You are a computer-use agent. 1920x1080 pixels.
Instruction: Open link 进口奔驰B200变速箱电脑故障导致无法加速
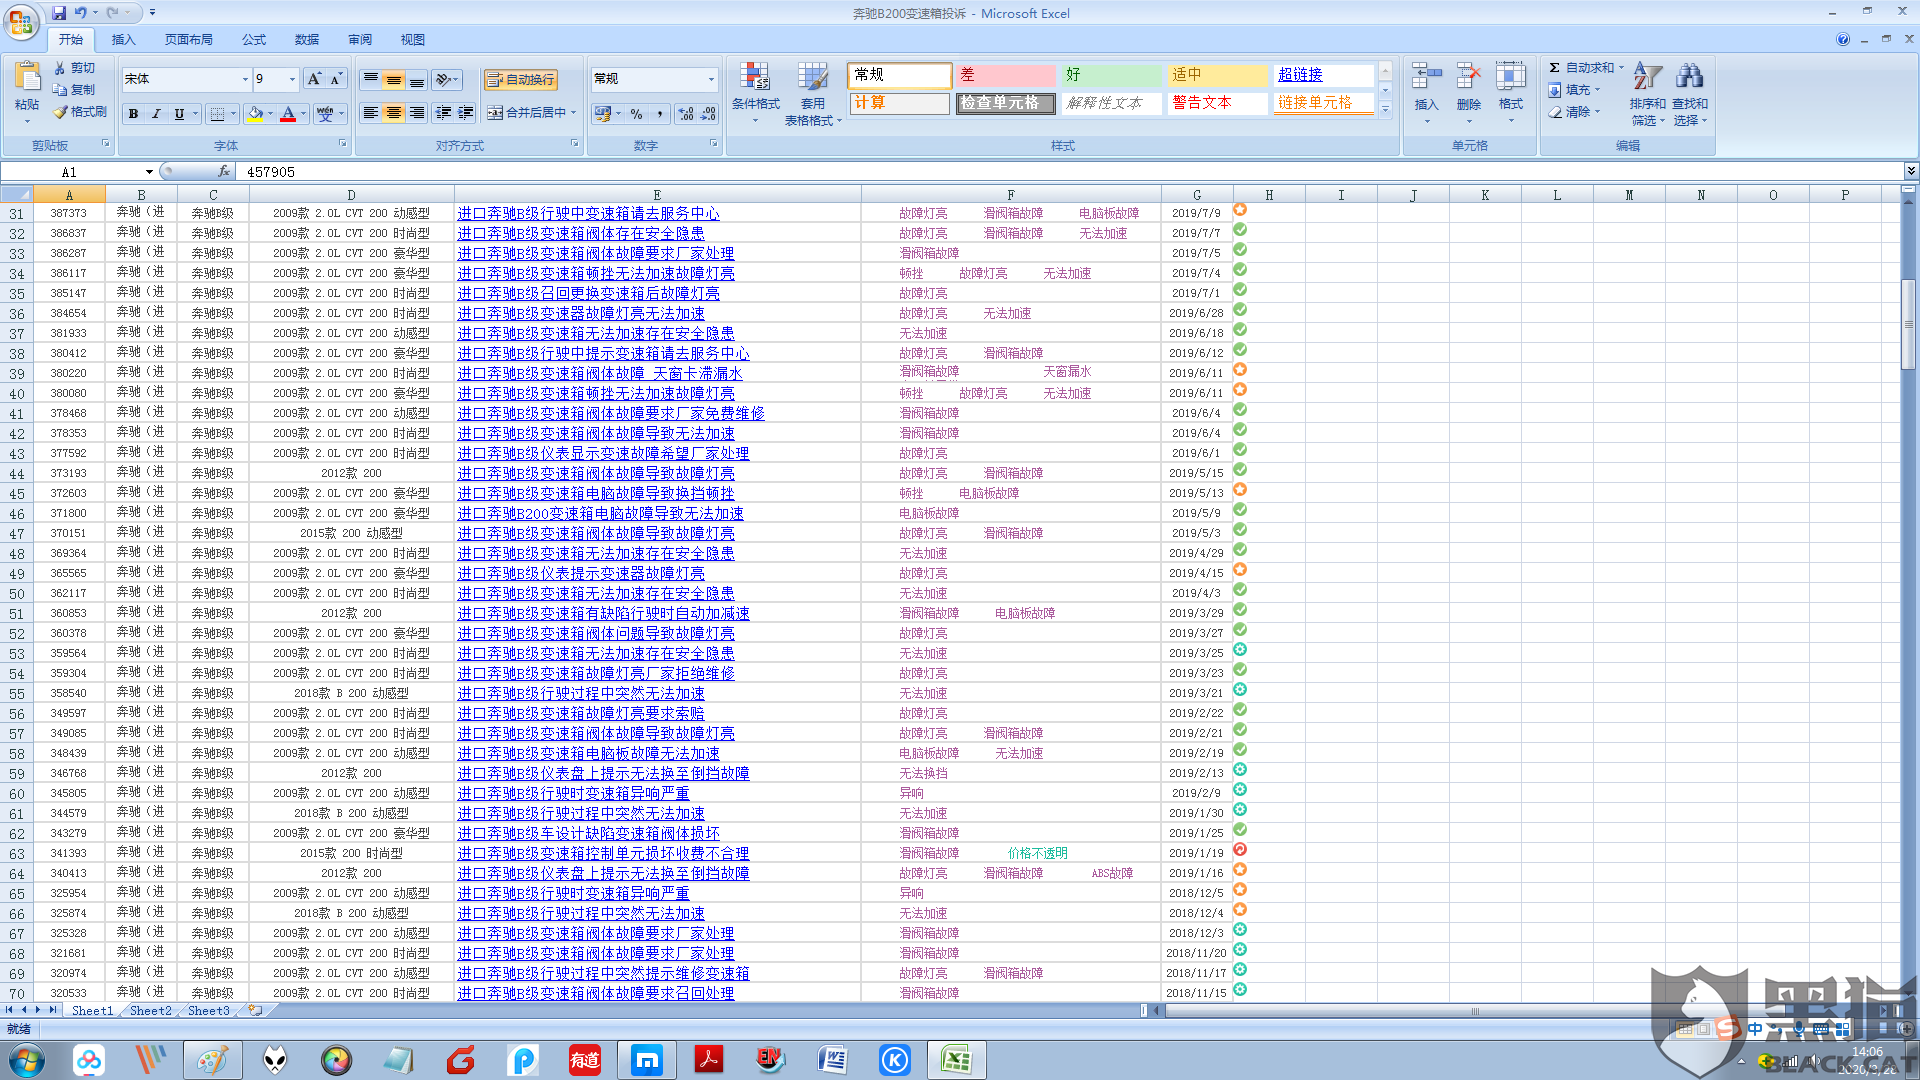(600, 513)
